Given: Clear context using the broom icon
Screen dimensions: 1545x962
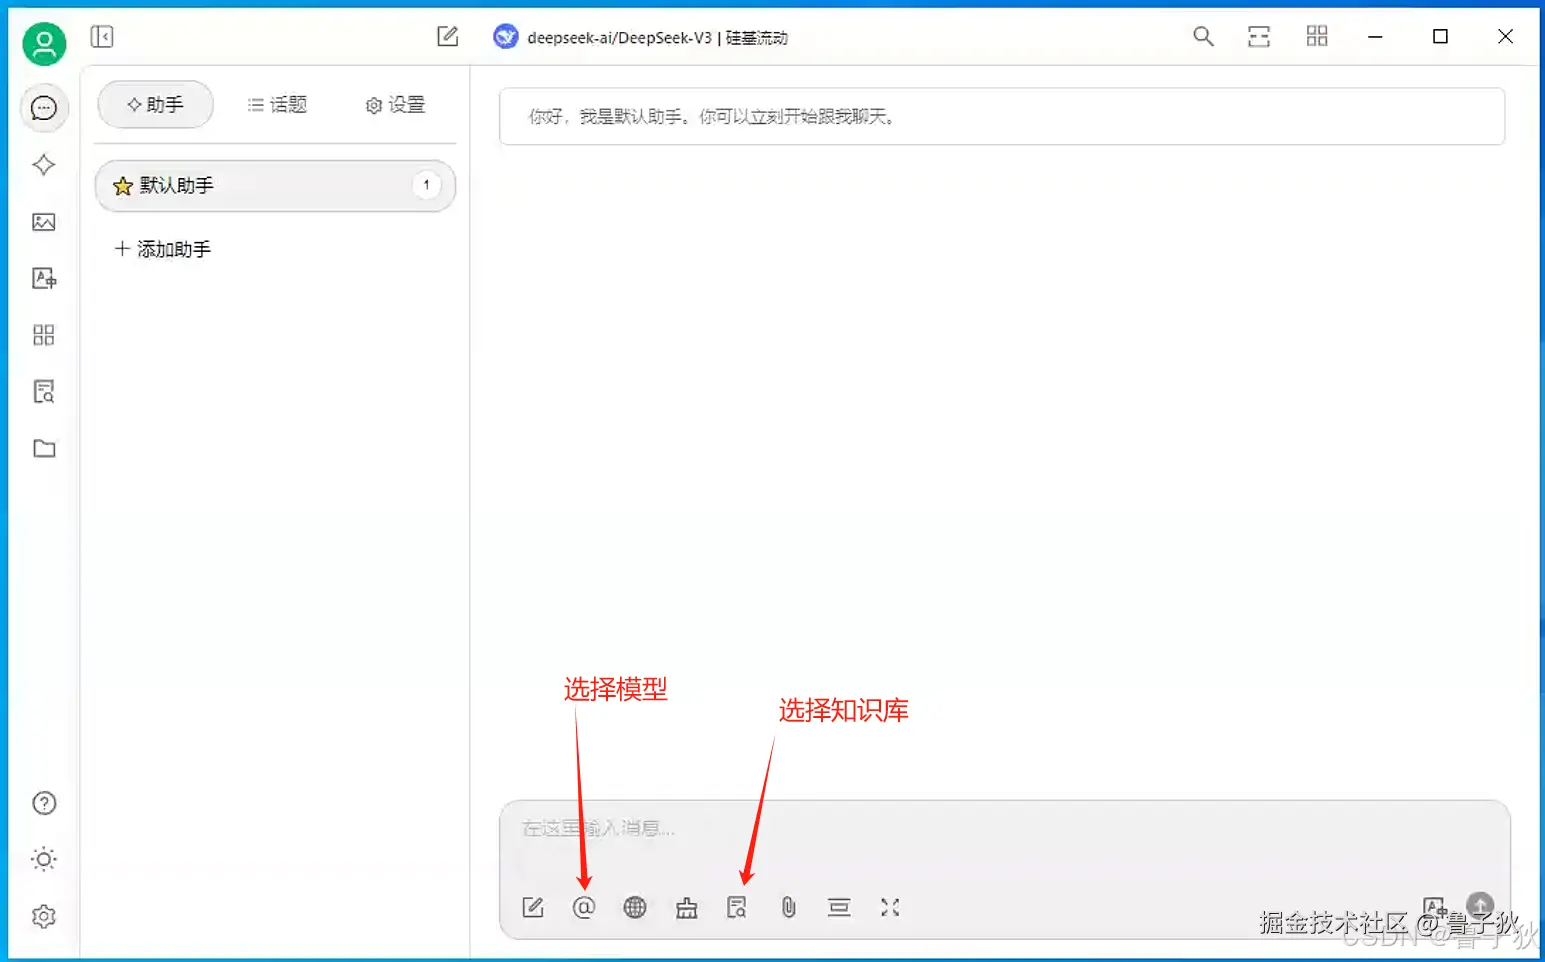Looking at the screenshot, I should [686, 907].
